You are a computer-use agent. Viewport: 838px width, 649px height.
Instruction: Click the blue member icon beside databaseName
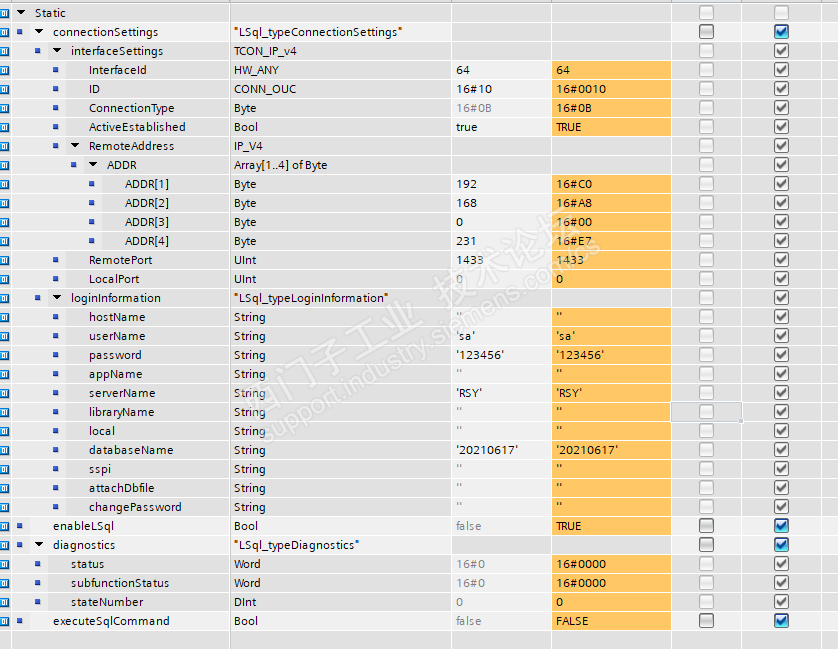click(56, 450)
